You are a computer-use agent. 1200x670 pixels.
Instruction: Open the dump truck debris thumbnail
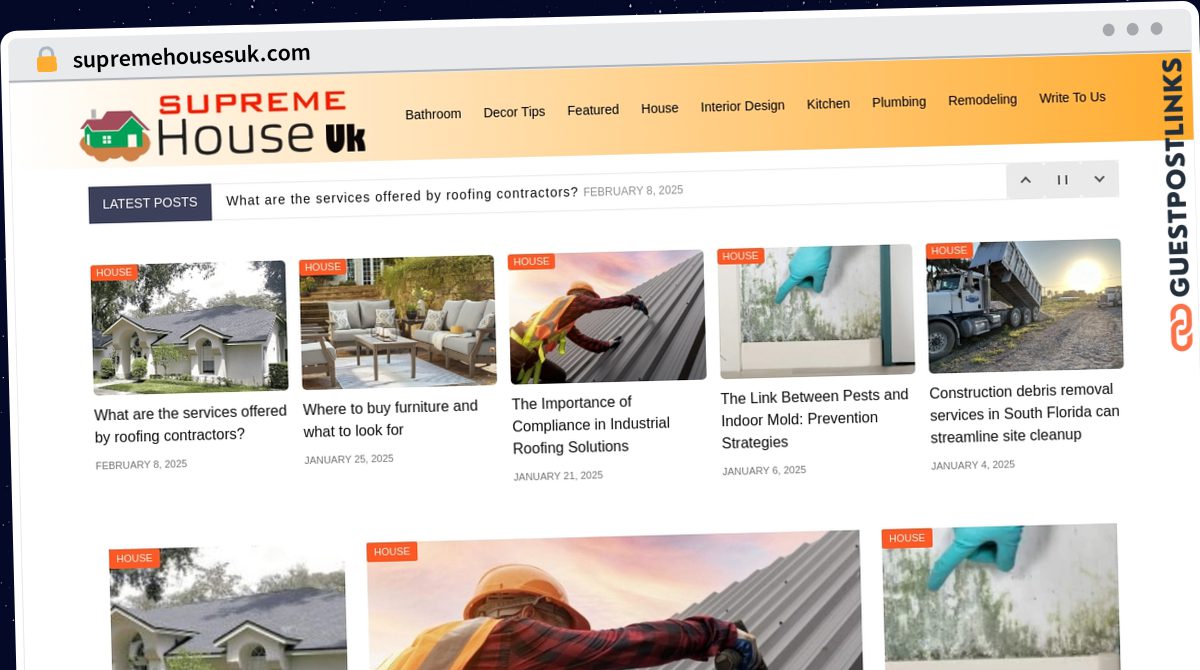(x=1025, y=306)
